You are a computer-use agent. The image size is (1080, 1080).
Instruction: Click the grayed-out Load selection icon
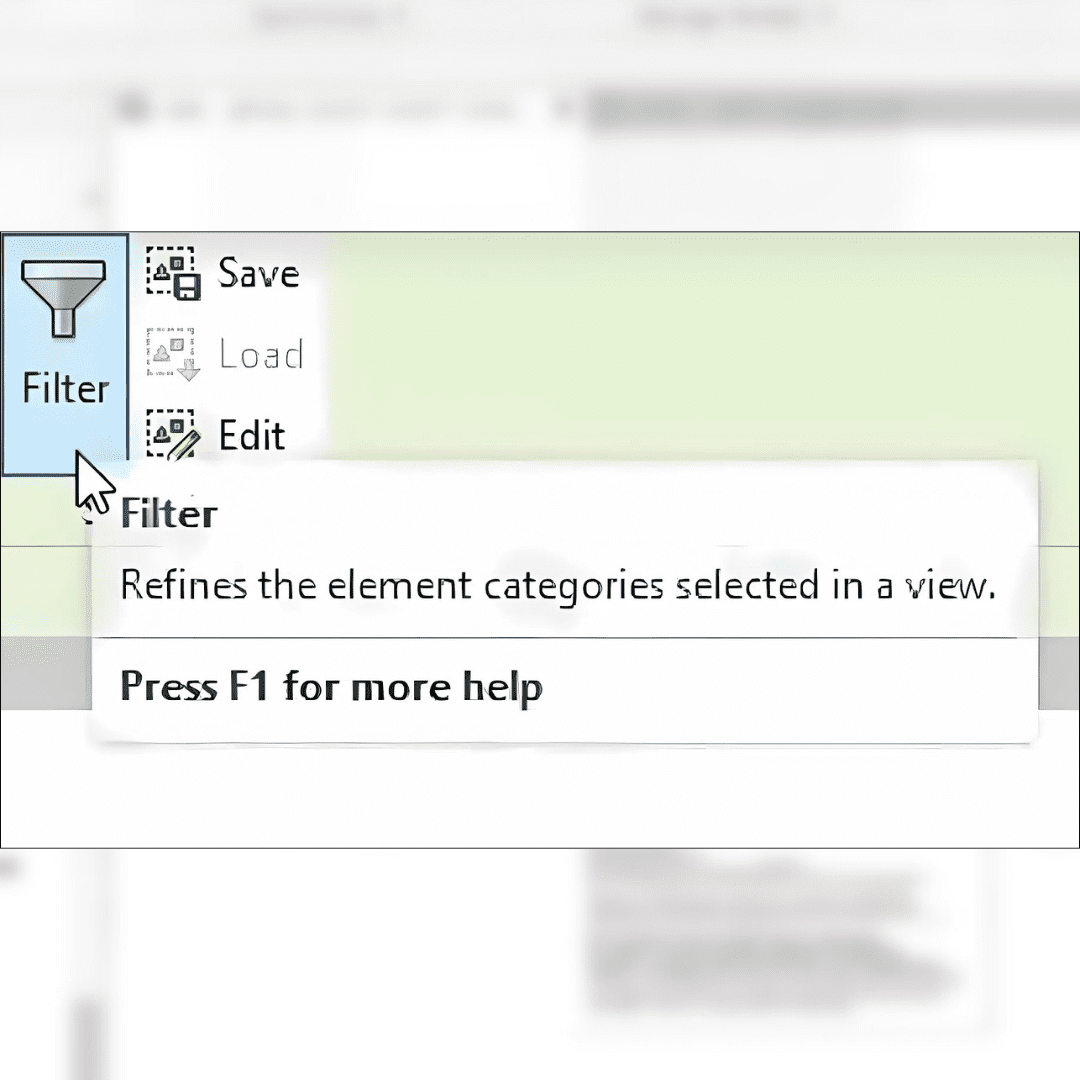click(x=173, y=354)
